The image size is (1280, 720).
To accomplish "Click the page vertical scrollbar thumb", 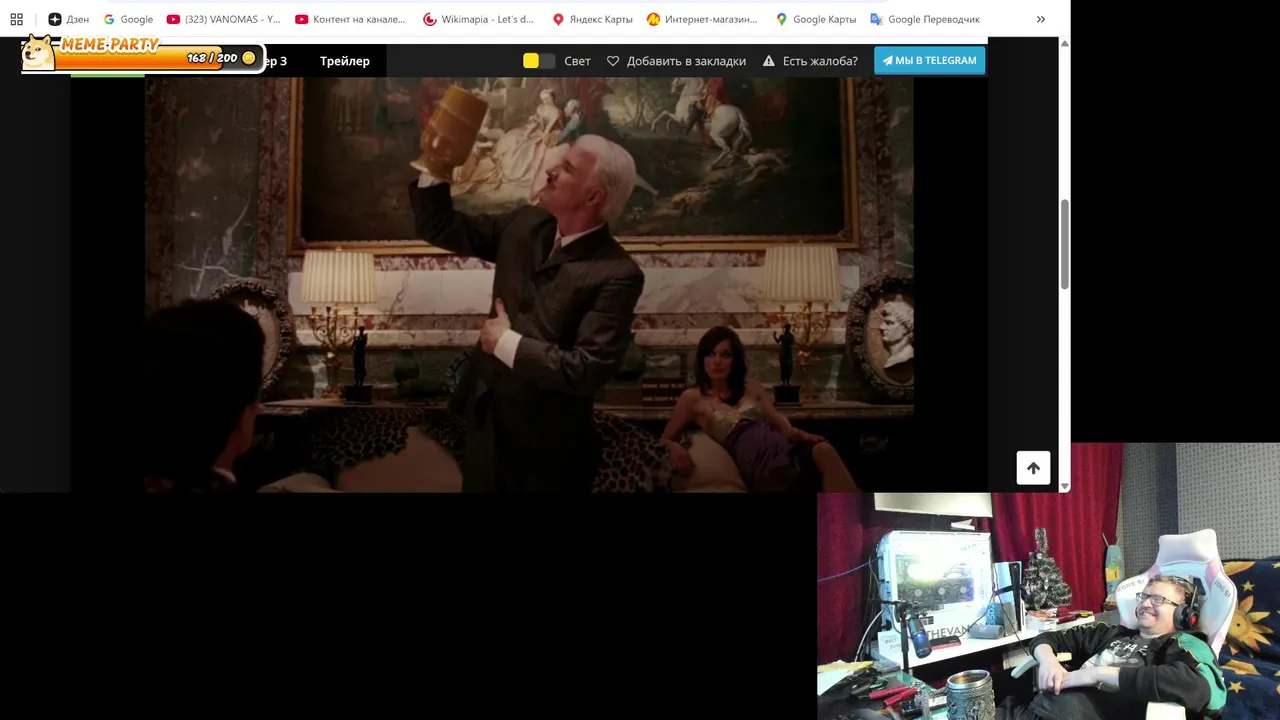I will point(1064,245).
